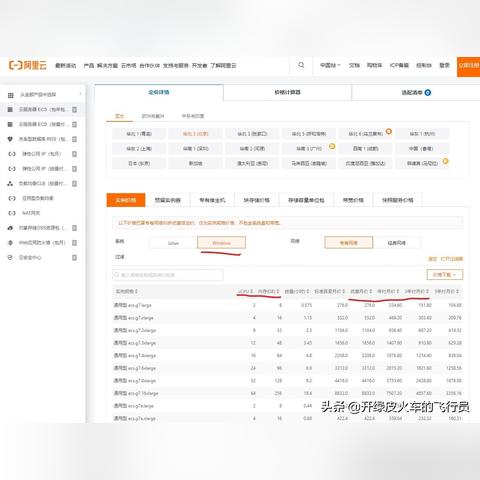The width and height of the screenshot is (480, 480).
Task: Sort by 内存(GiB) column header
Action: pyautogui.click(x=268, y=292)
